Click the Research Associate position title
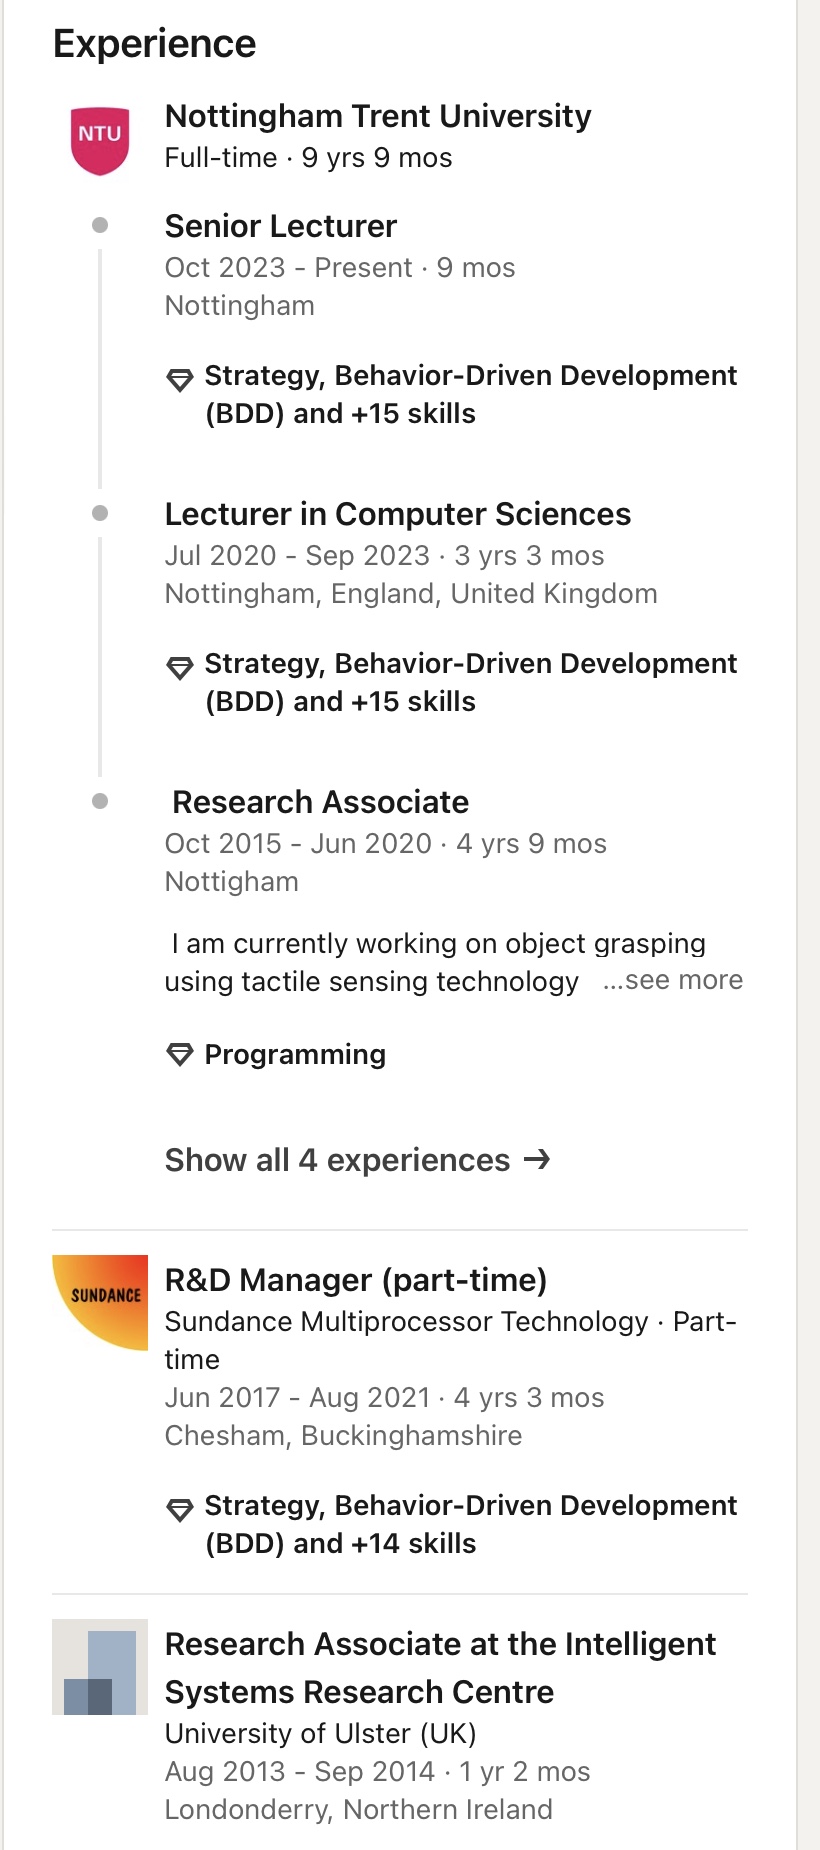The image size is (820, 1850). point(320,802)
